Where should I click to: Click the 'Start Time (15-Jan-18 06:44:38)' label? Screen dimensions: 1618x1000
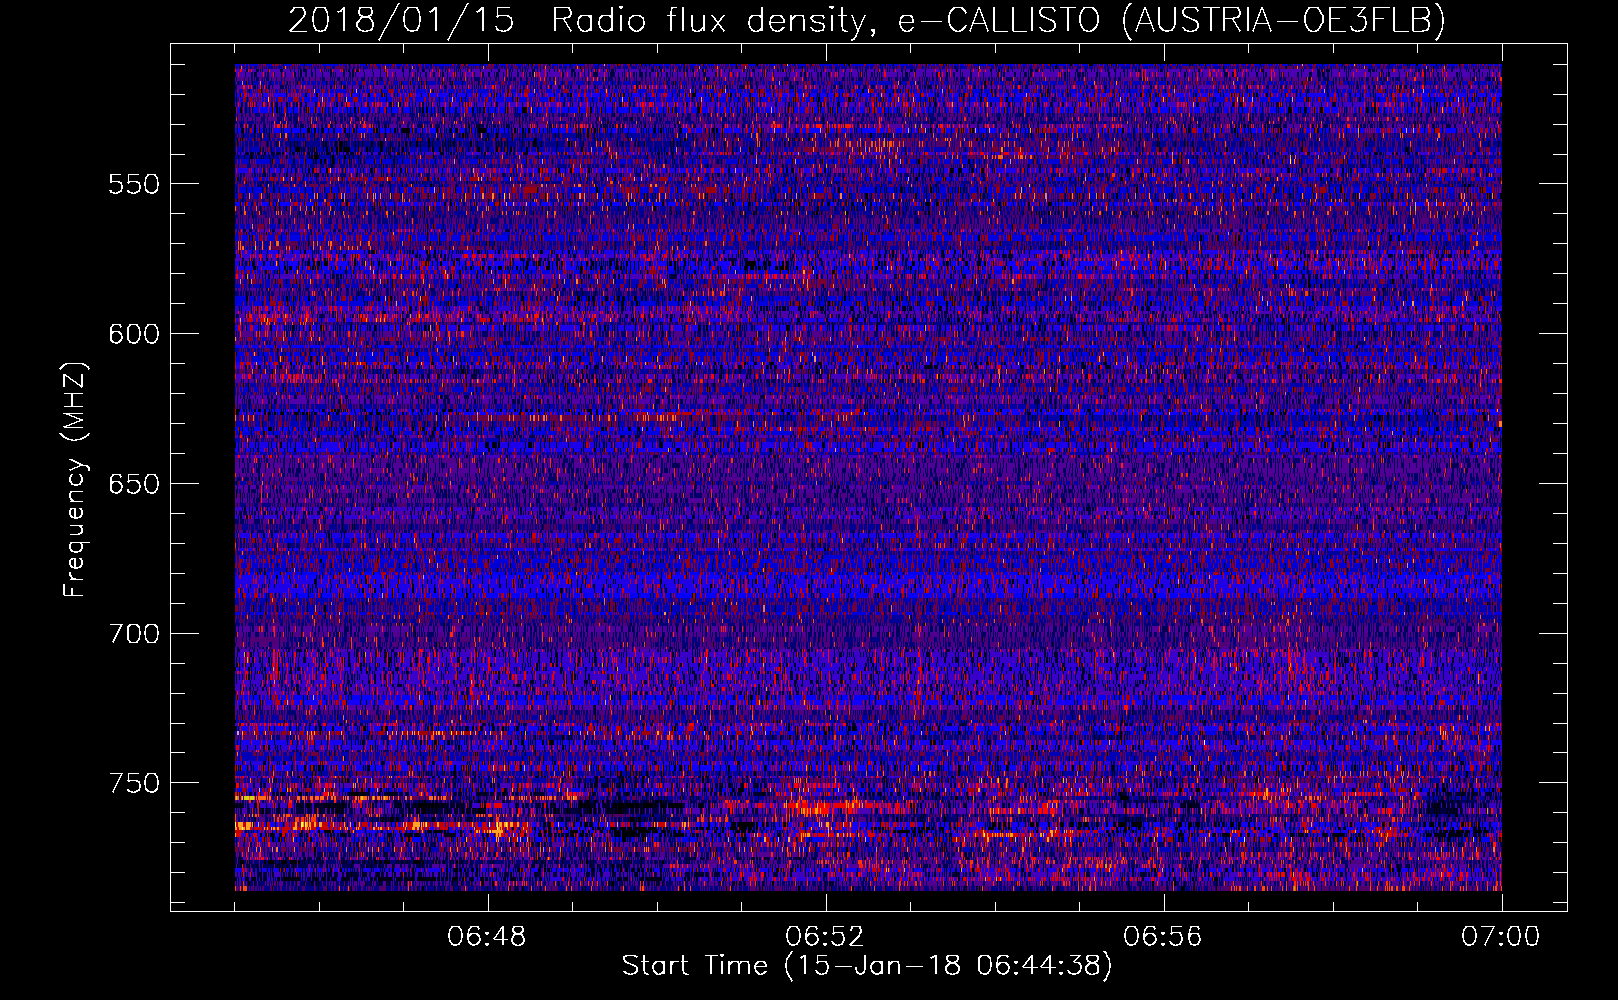click(867, 966)
